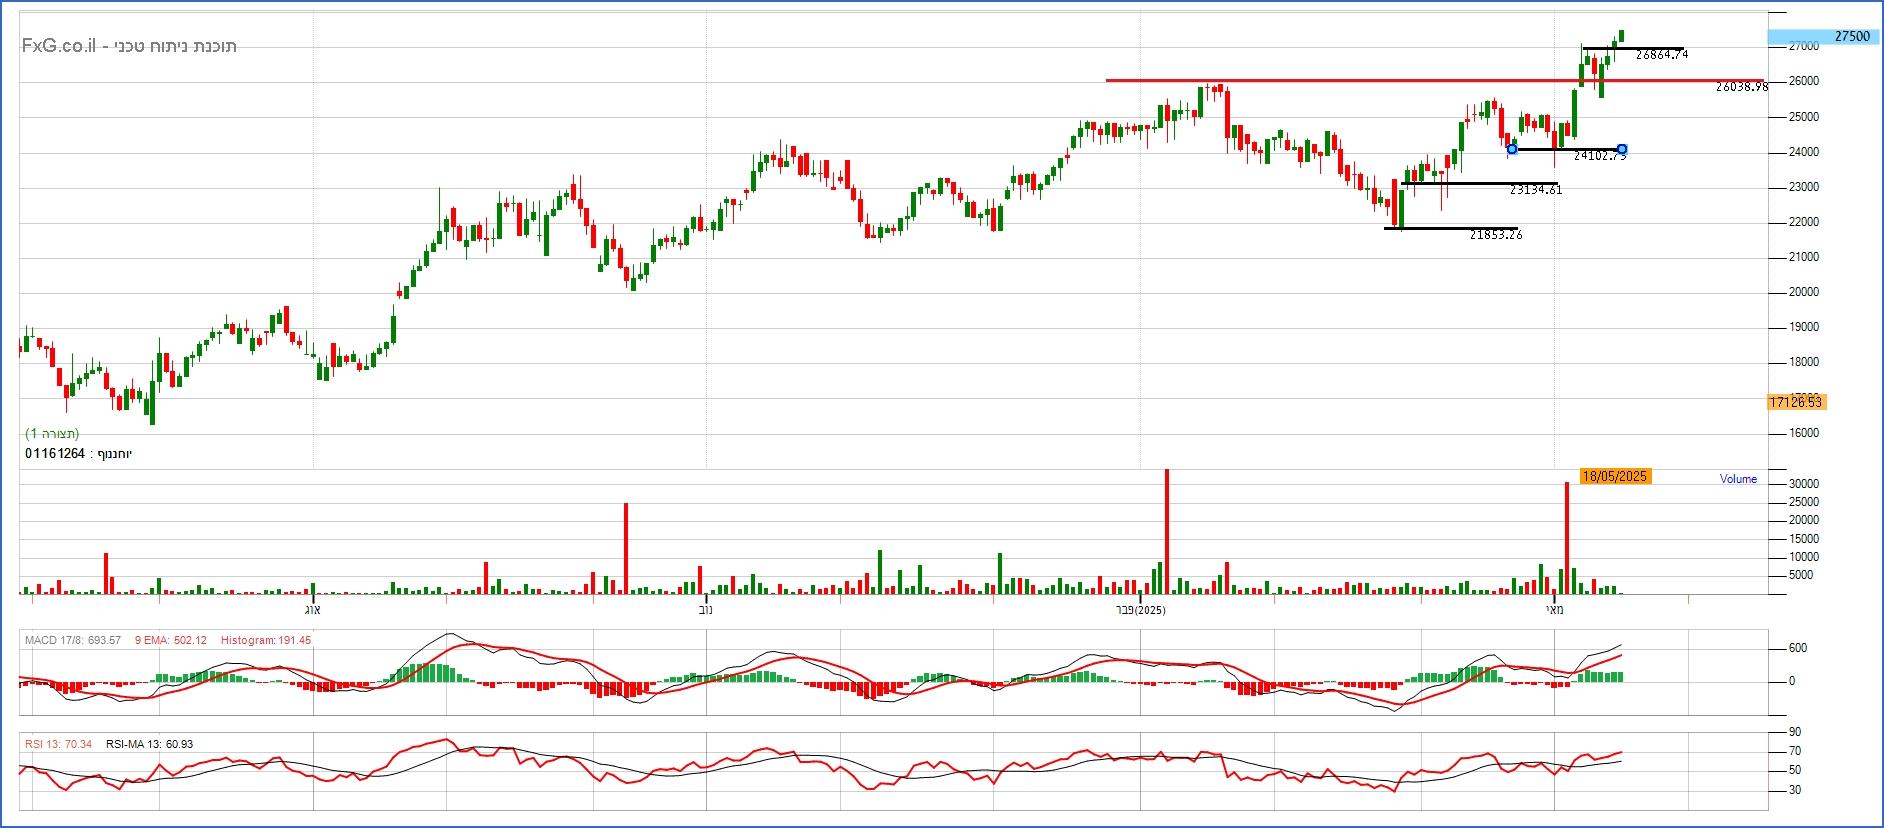1884x828 pixels.
Task: Click the 26038.98 resistance price label
Action: pyautogui.click(x=1742, y=87)
